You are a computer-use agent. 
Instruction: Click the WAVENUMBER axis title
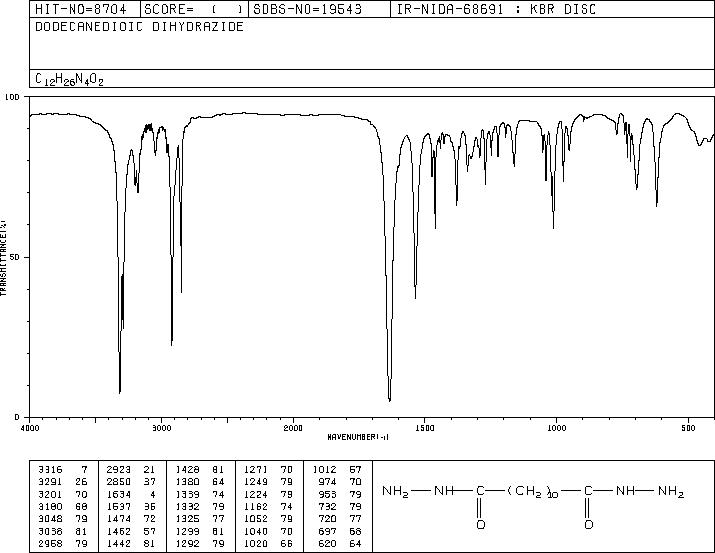(x=358, y=437)
